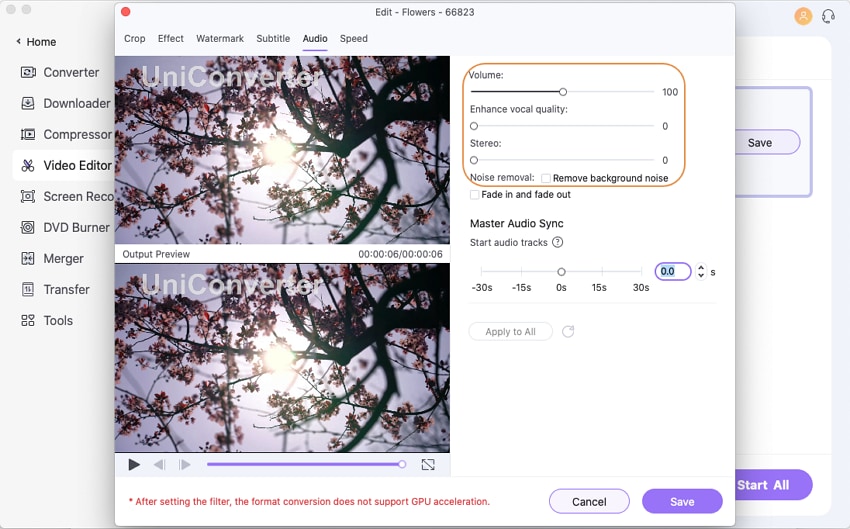Click the 15s sync marker label
This screenshot has width=850, height=529.
[599, 287]
